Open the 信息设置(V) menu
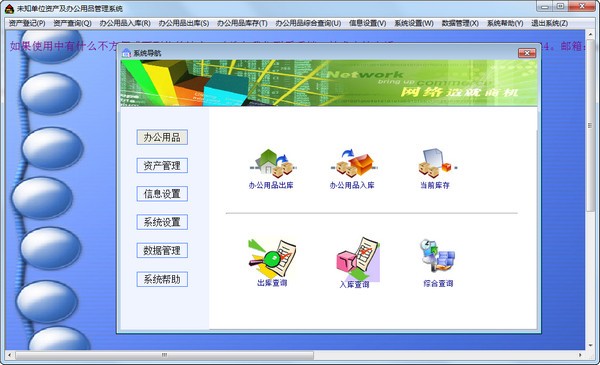Viewport: 600px width, 365px height. [367, 23]
